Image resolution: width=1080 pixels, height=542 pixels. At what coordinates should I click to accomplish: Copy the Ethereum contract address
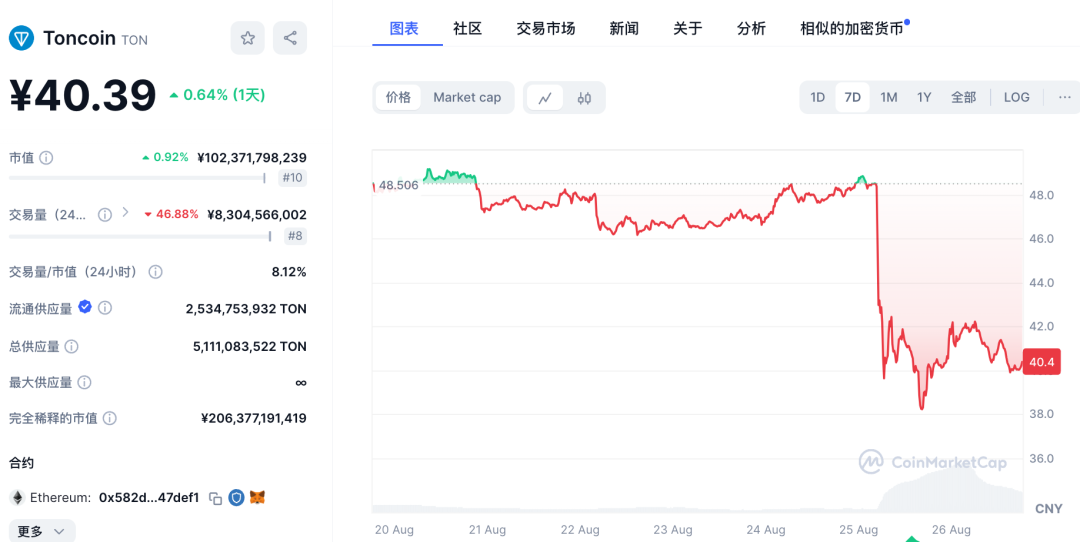coord(215,498)
